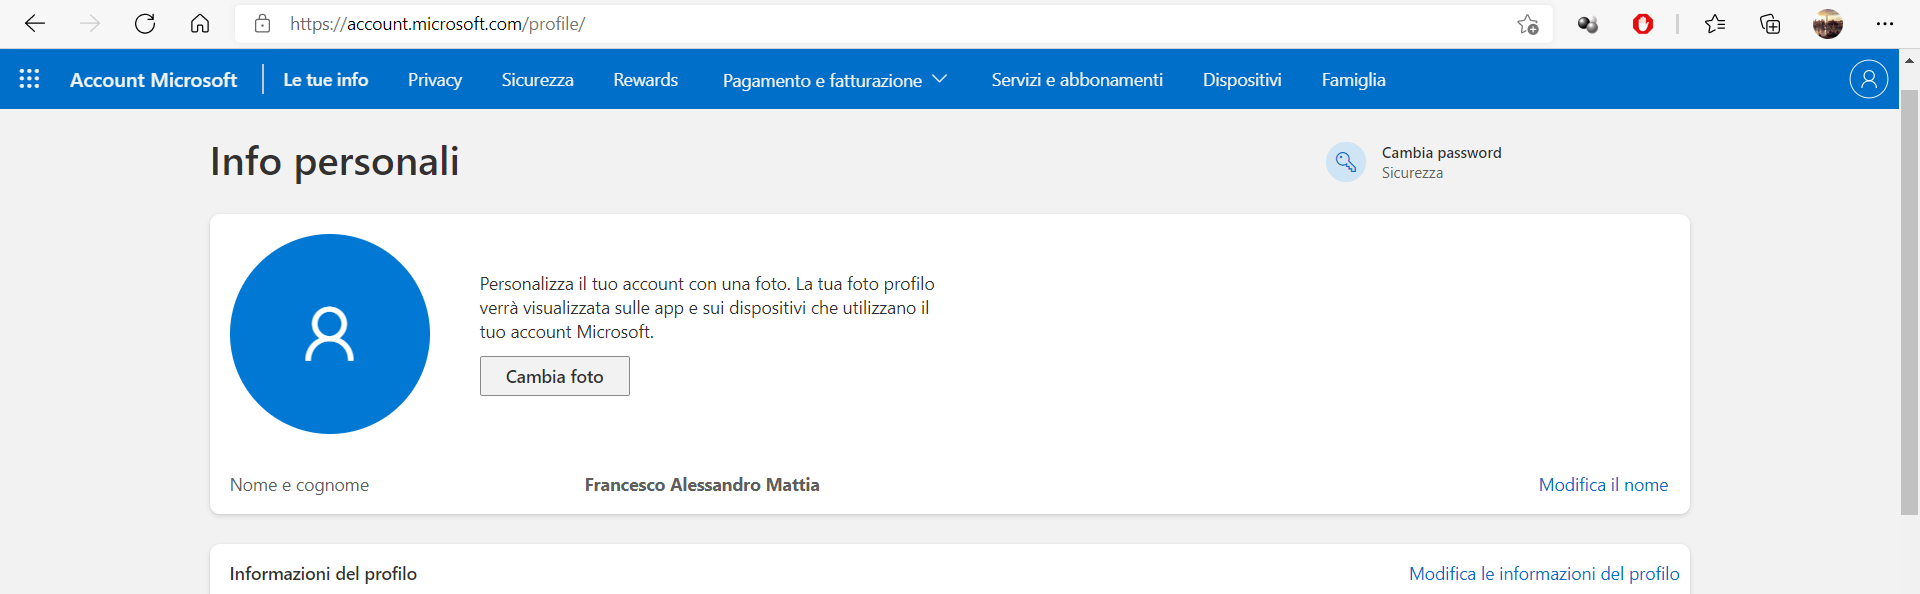Open the Collections panel
This screenshot has height=594, width=1920.
click(1770, 24)
